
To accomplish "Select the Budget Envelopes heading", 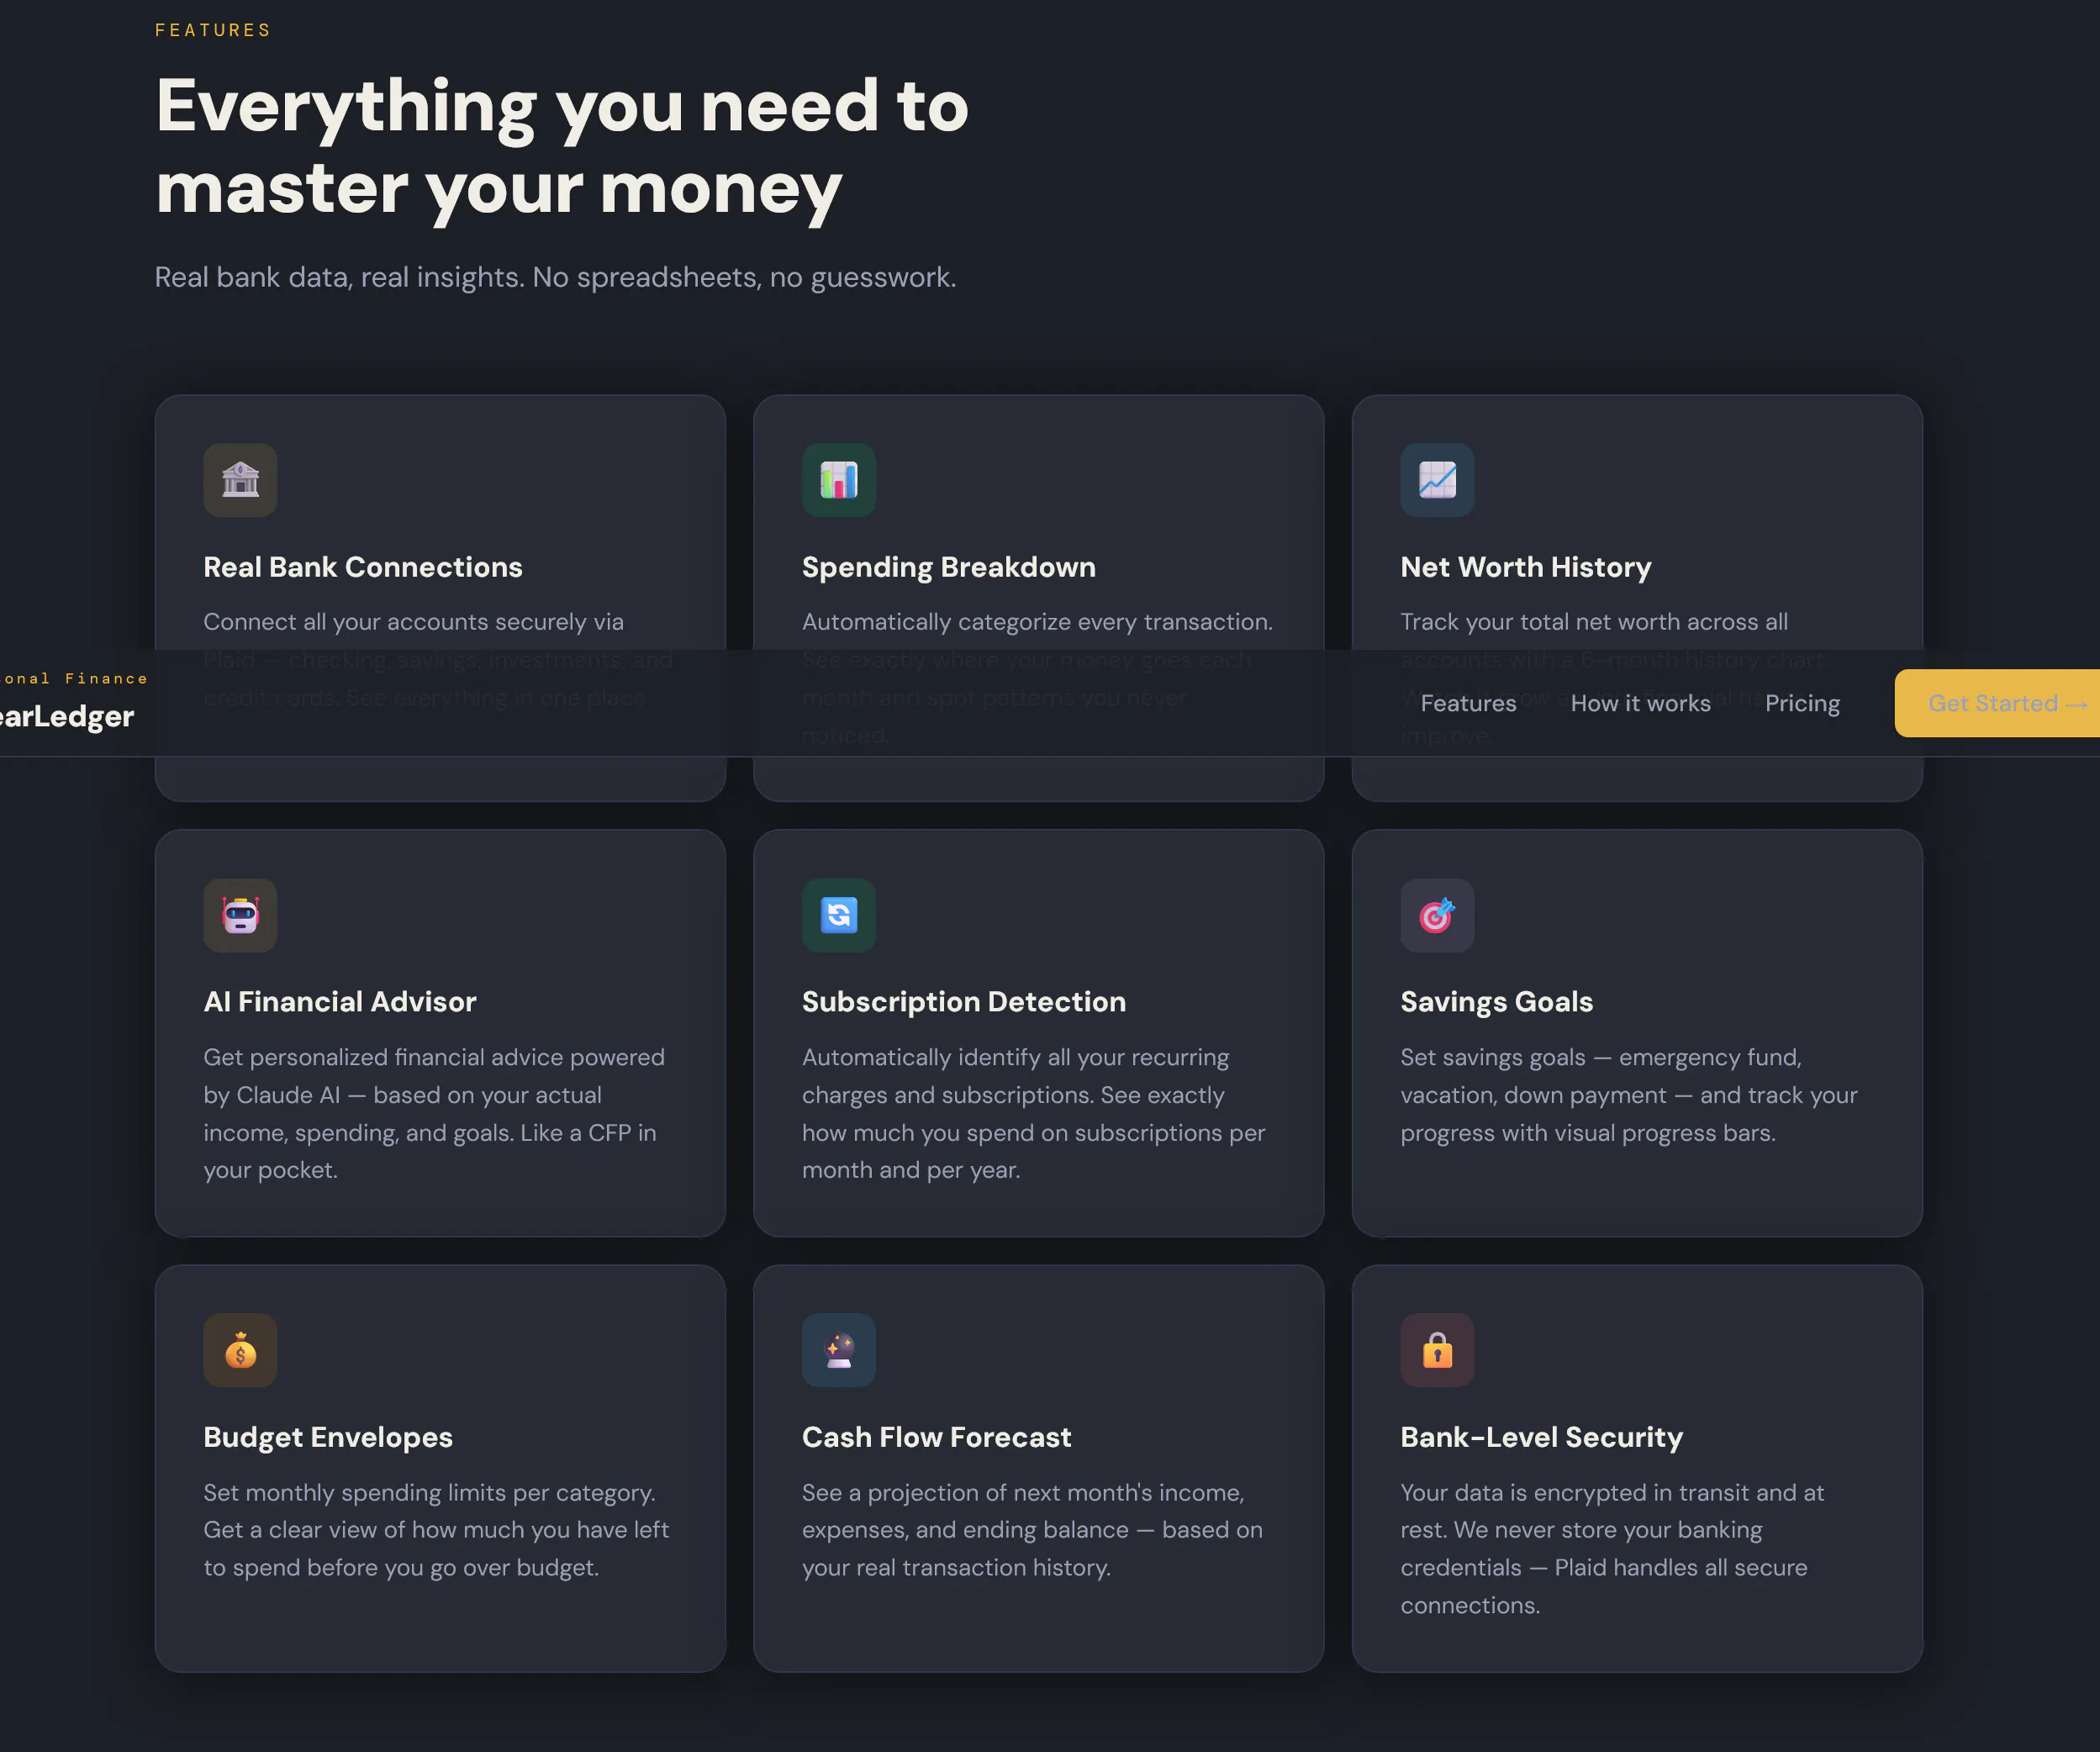I will [328, 1437].
